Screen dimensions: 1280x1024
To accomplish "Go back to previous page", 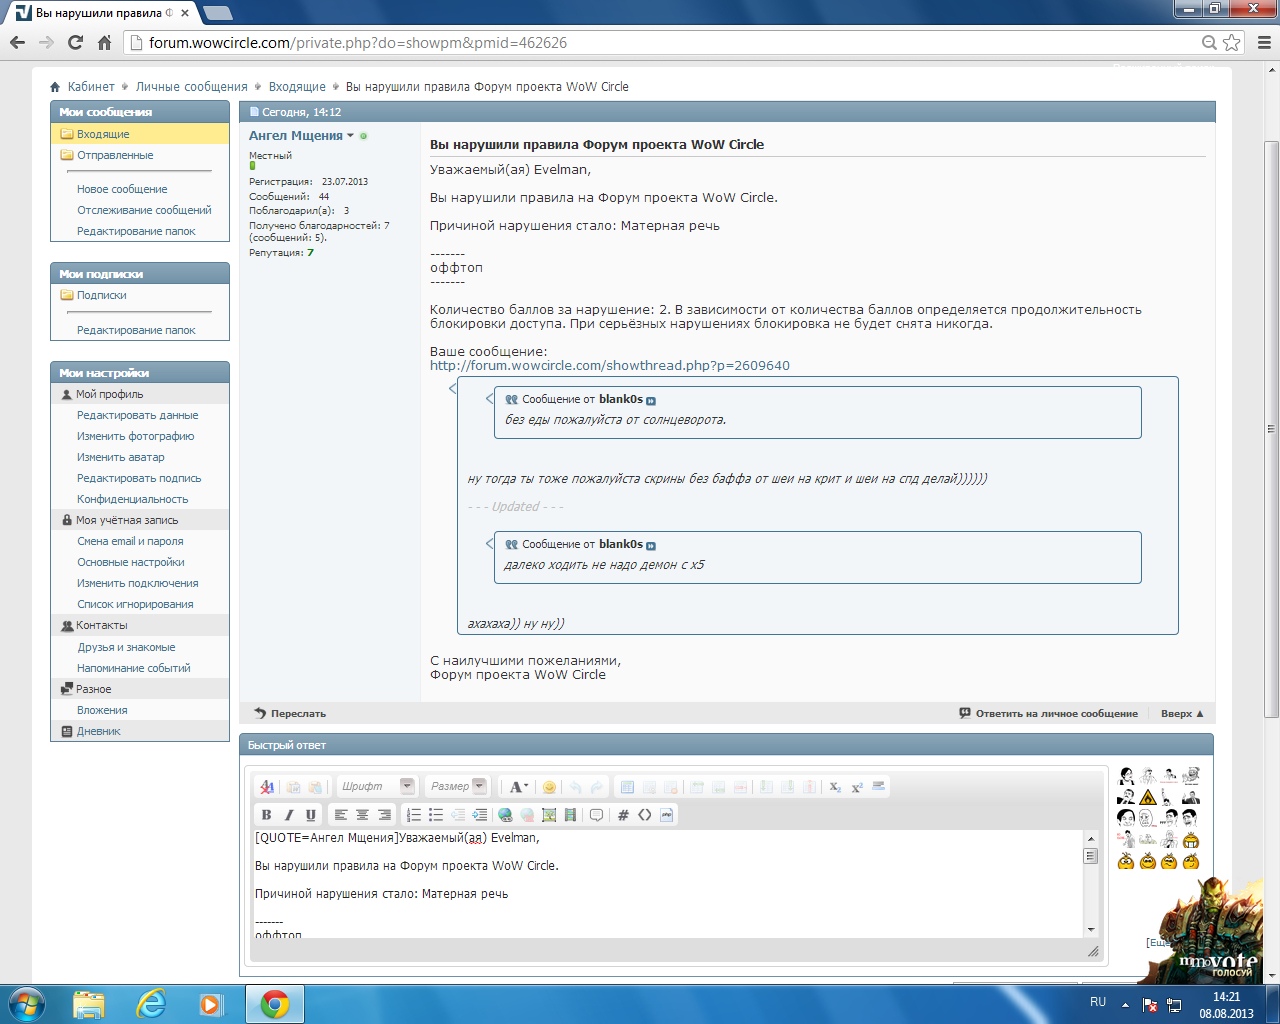I will pos(17,42).
